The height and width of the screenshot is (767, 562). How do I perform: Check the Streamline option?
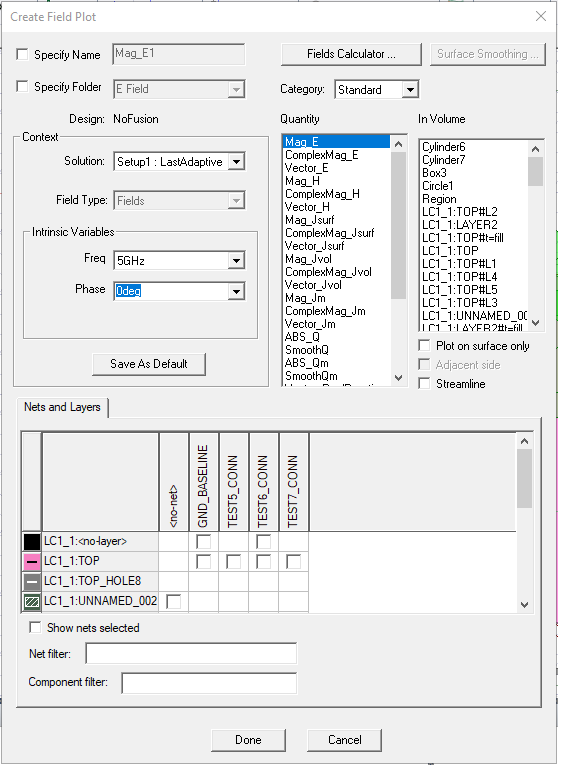click(425, 384)
